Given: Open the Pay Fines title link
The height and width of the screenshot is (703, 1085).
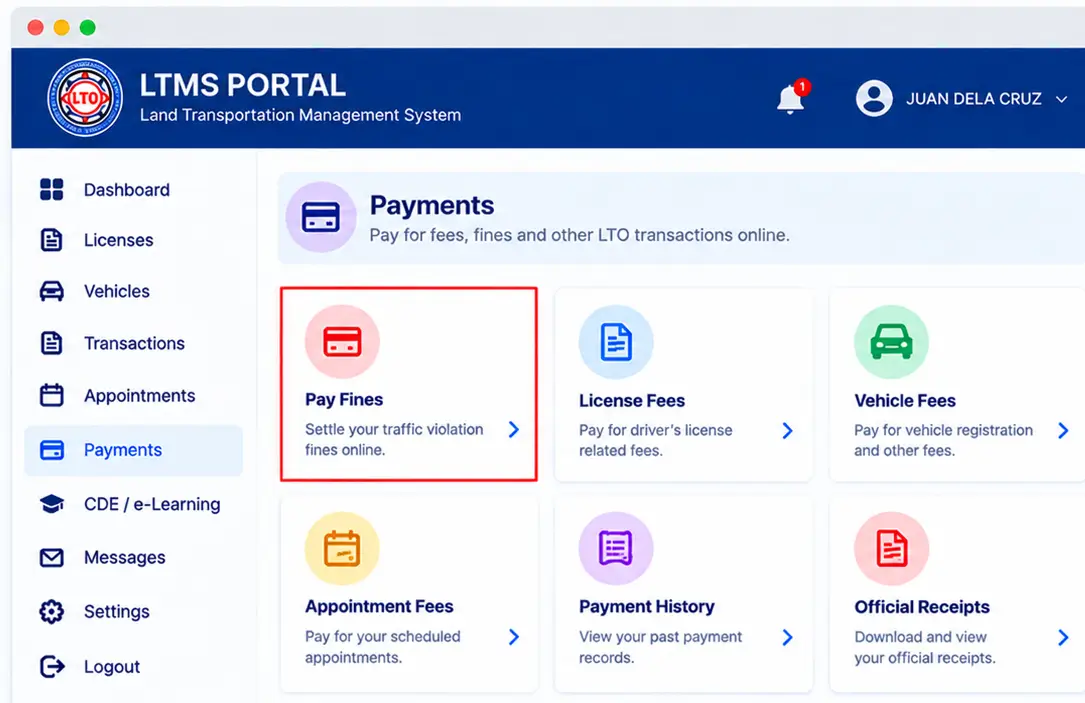Looking at the screenshot, I should click(x=344, y=399).
